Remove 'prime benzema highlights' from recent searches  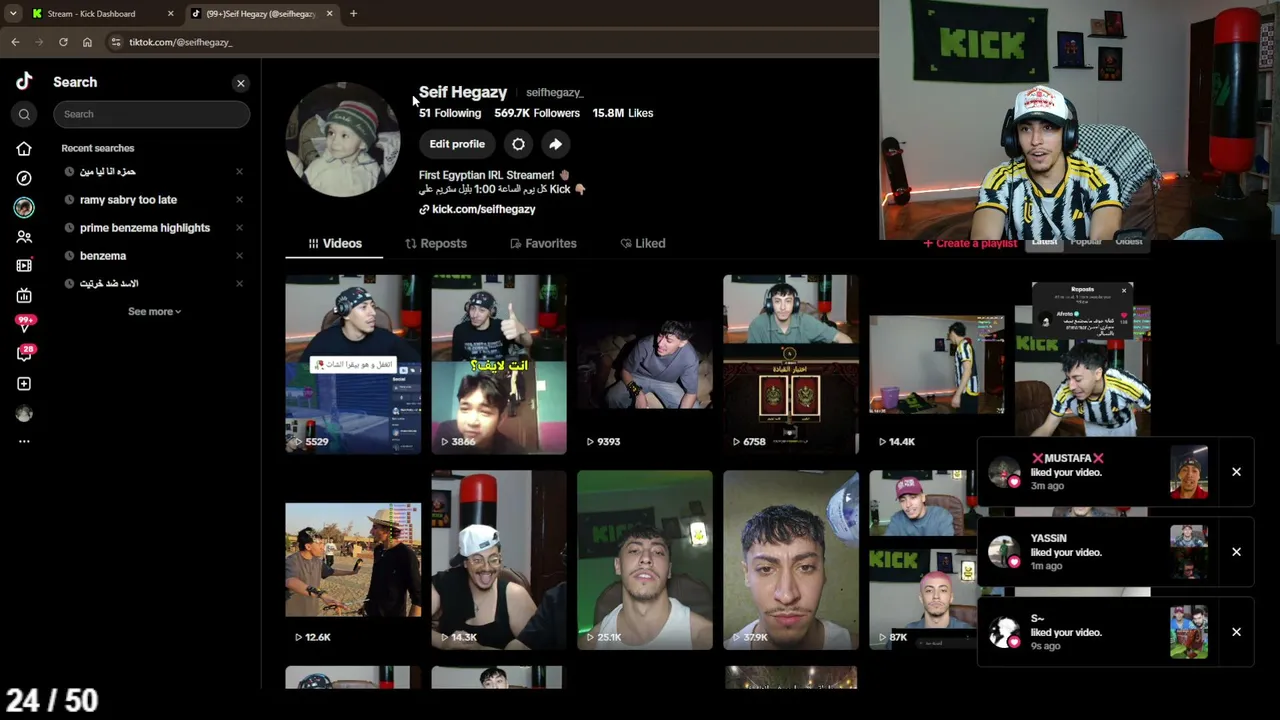point(239,228)
